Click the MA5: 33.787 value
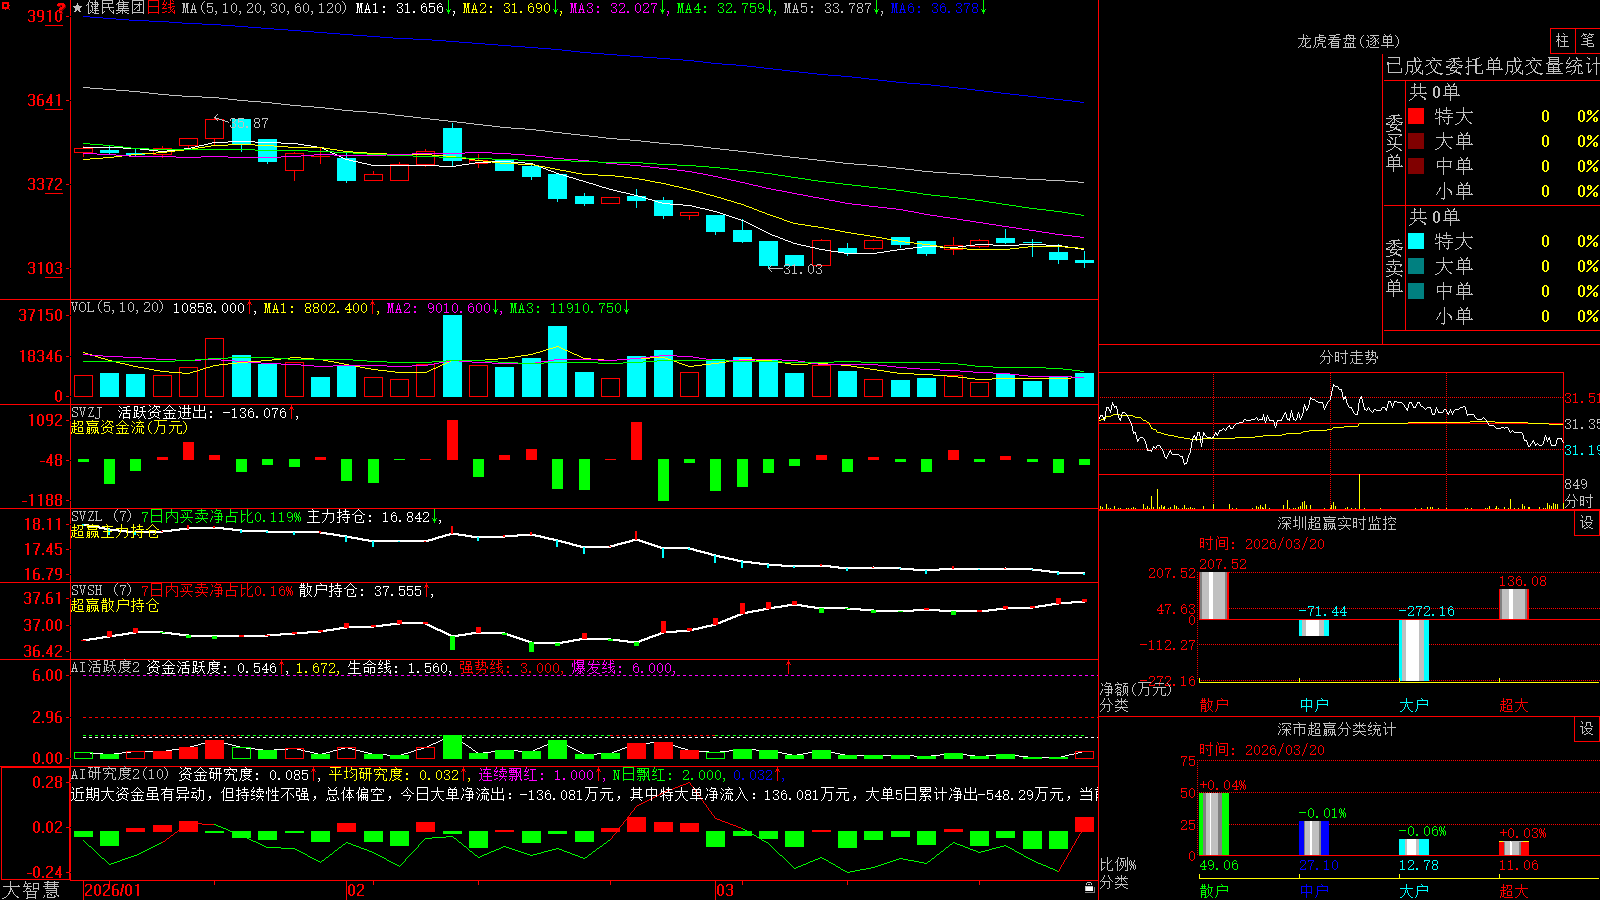 pos(832,8)
